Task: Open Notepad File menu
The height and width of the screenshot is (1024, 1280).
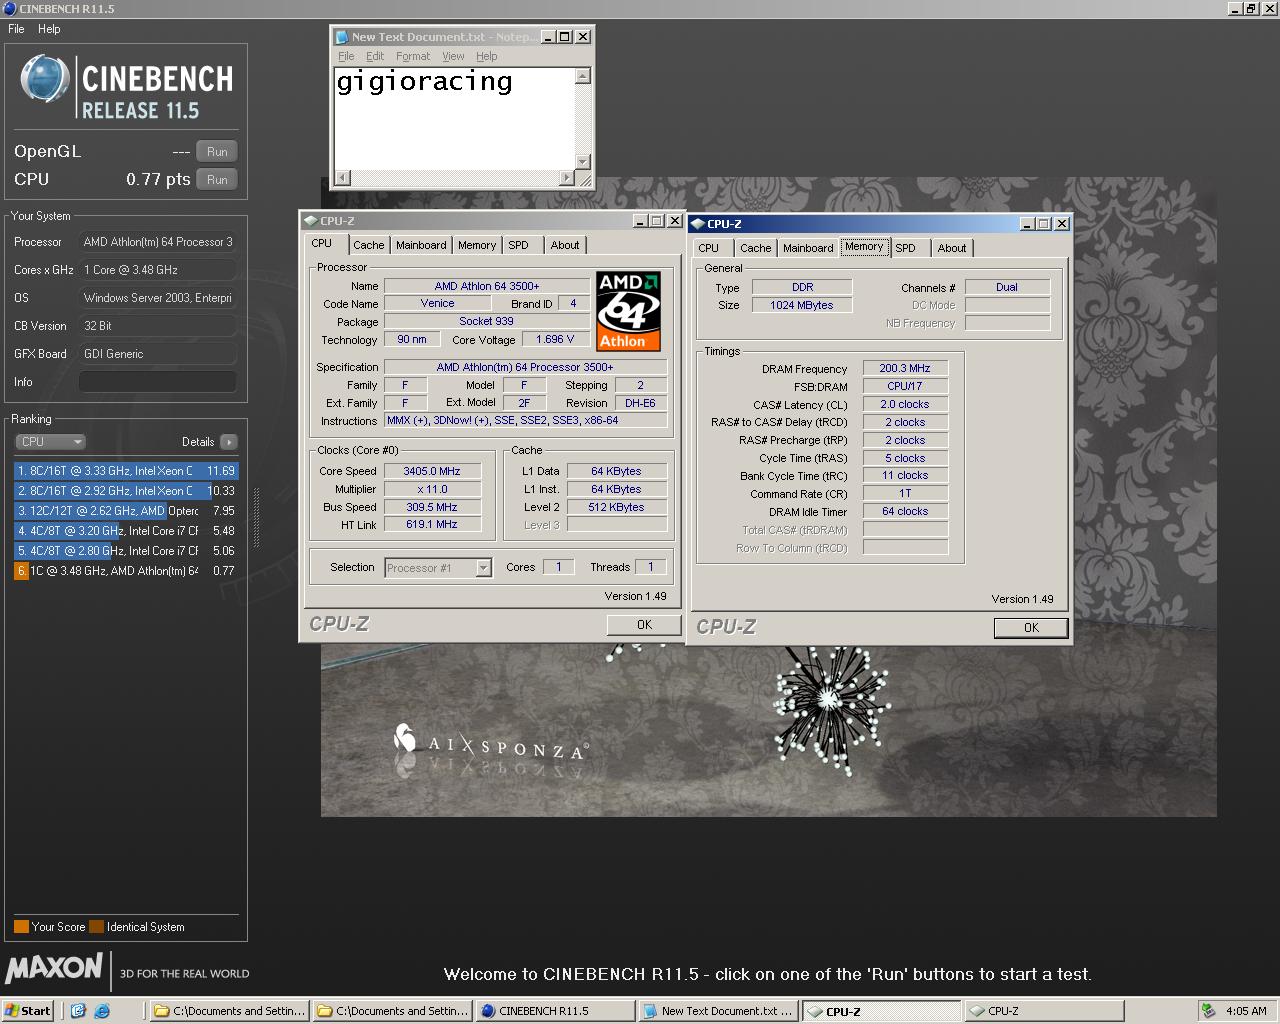Action: [x=346, y=56]
